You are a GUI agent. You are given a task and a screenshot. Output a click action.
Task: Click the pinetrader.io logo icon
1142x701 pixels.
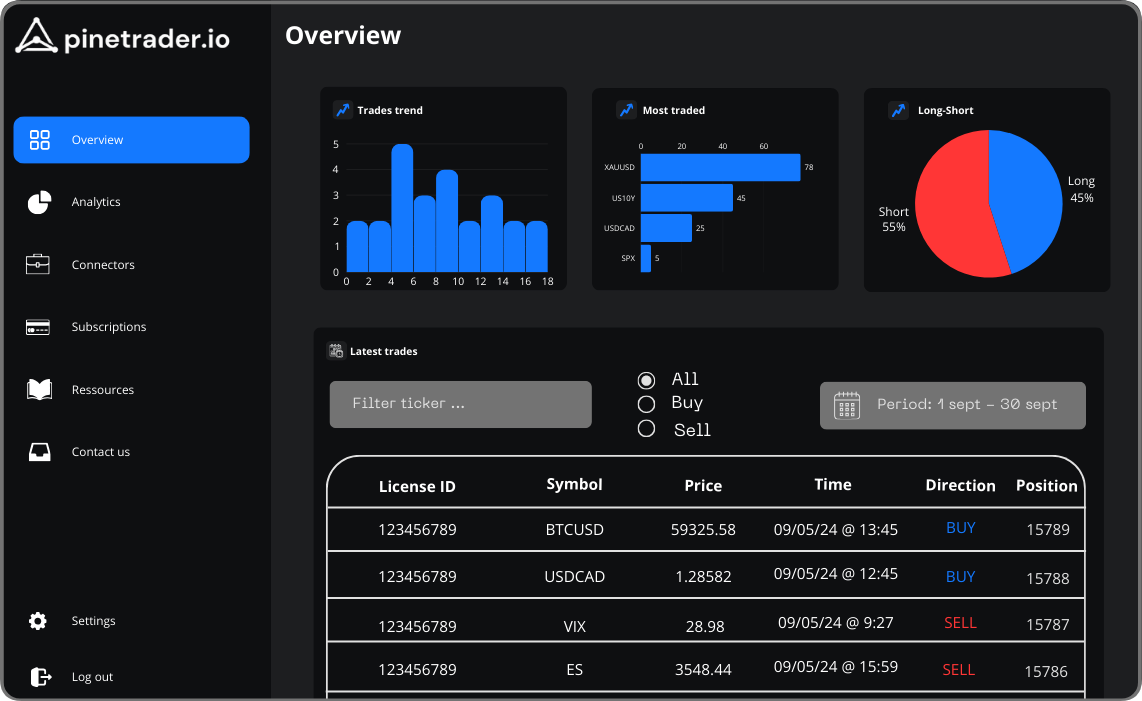point(36,36)
